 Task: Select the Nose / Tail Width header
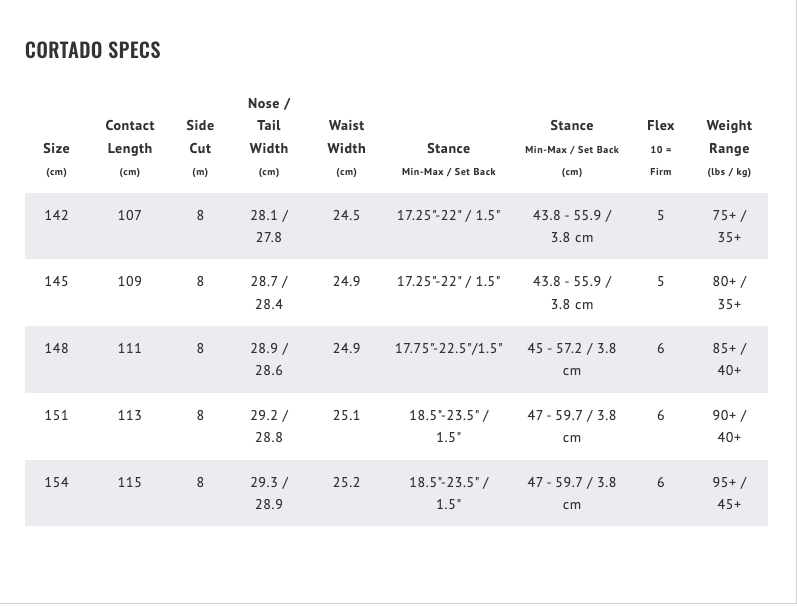pyautogui.click(x=269, y=126)
